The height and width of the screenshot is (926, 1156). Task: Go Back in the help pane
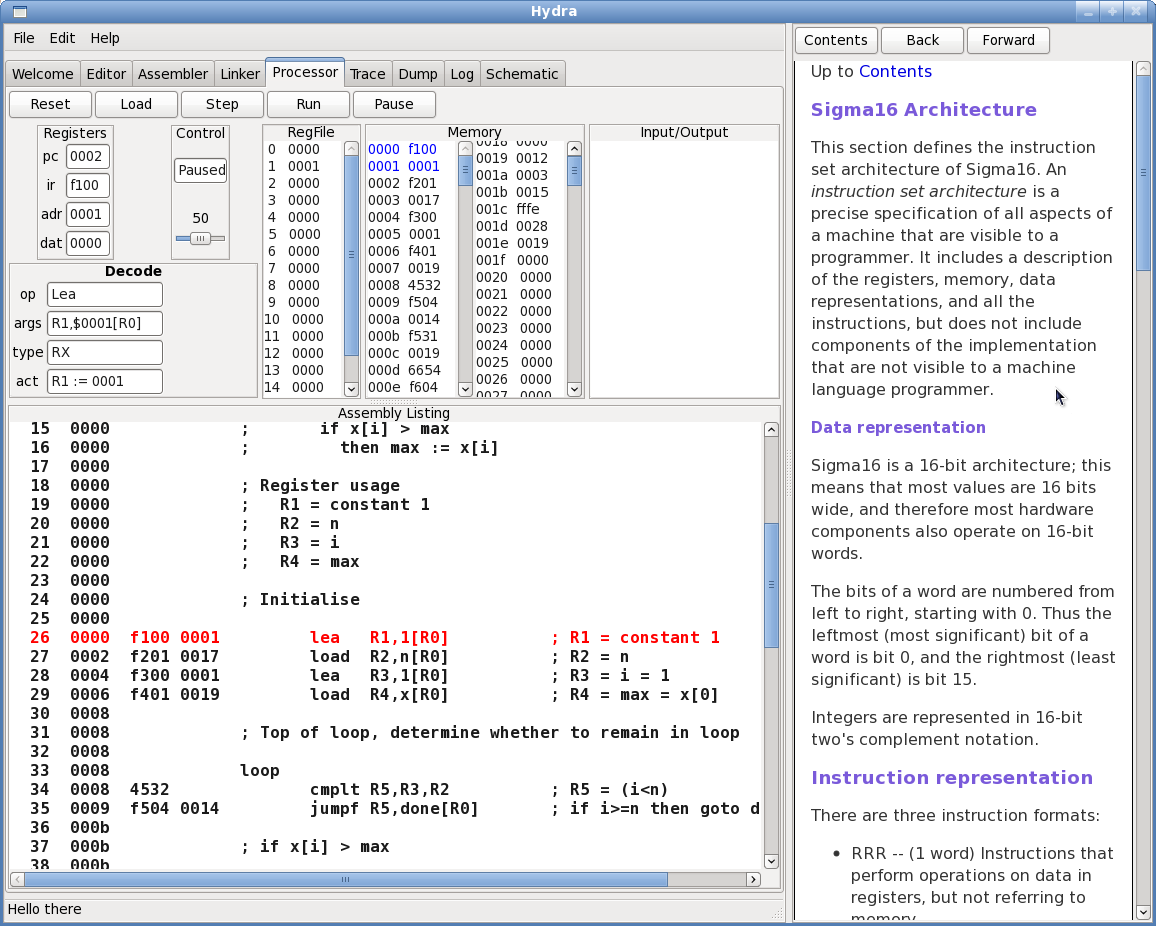(x=922, y=41)
